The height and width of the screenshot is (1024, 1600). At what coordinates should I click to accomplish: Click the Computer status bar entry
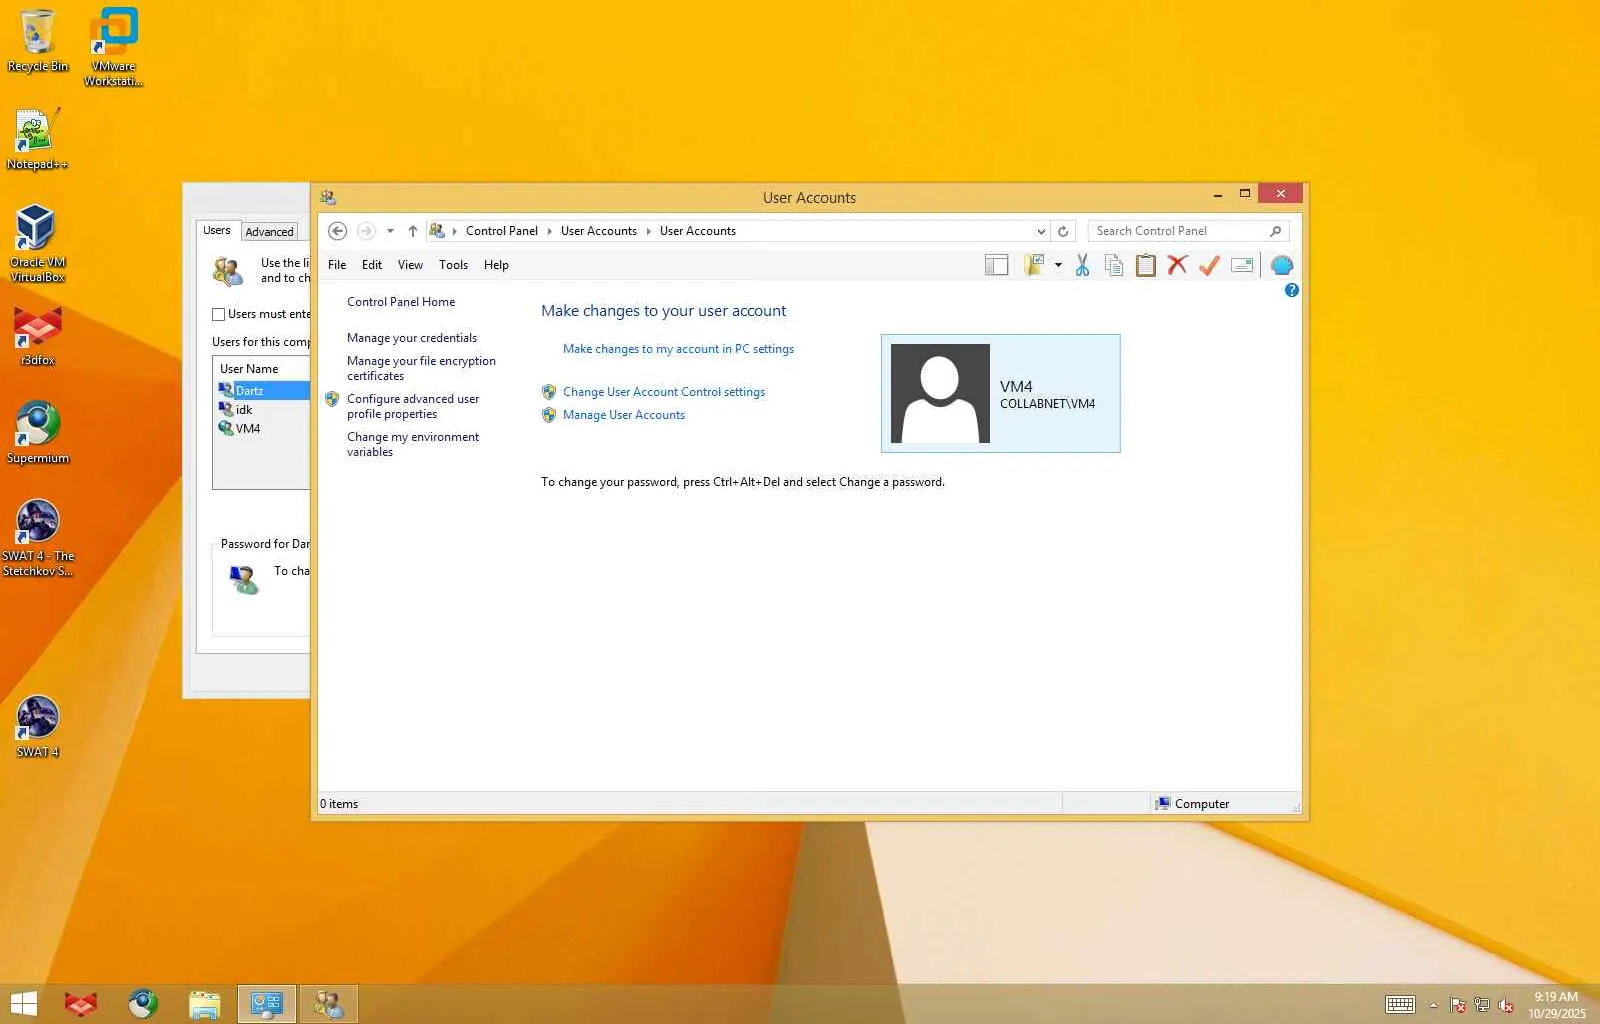point(1192,804)
